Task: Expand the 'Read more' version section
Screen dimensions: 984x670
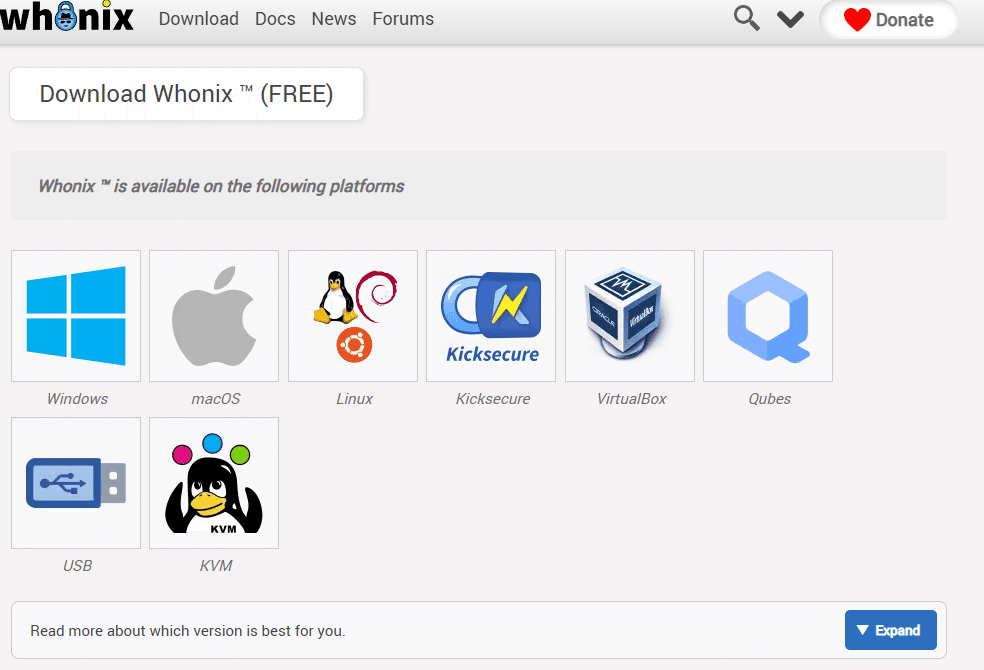Action: pos(890,630)
